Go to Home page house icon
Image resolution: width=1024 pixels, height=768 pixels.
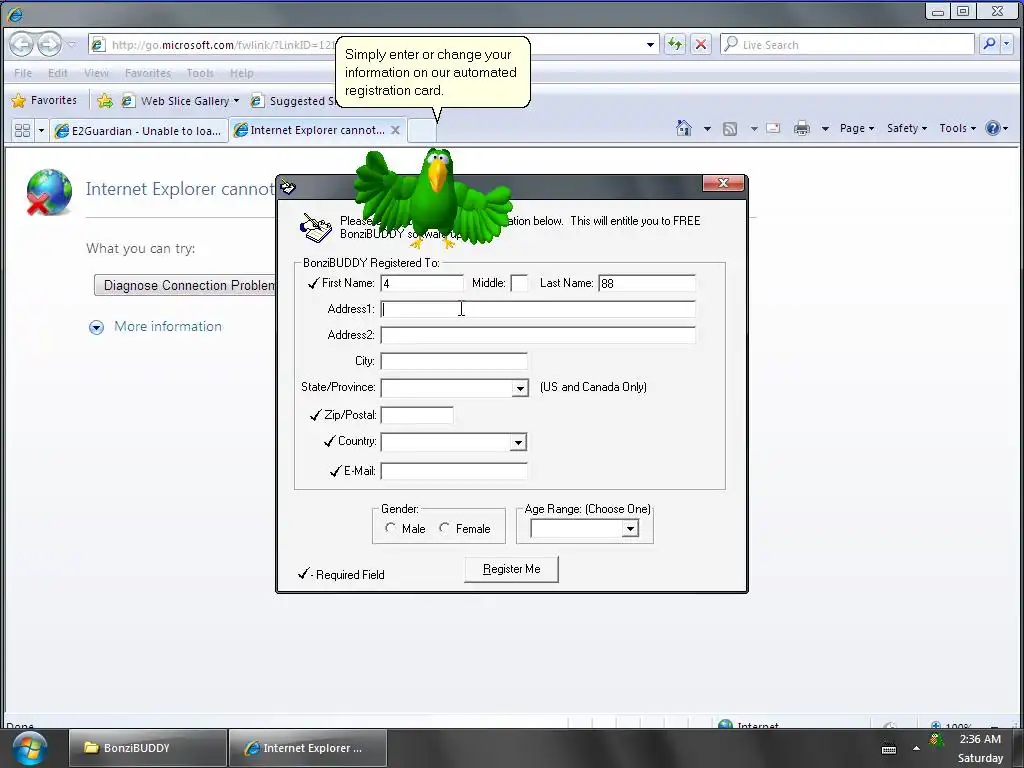pos(684,129)
